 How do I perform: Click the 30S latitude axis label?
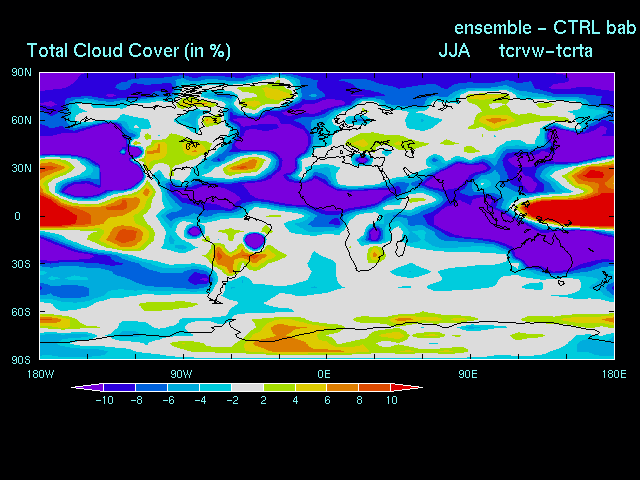21,264
